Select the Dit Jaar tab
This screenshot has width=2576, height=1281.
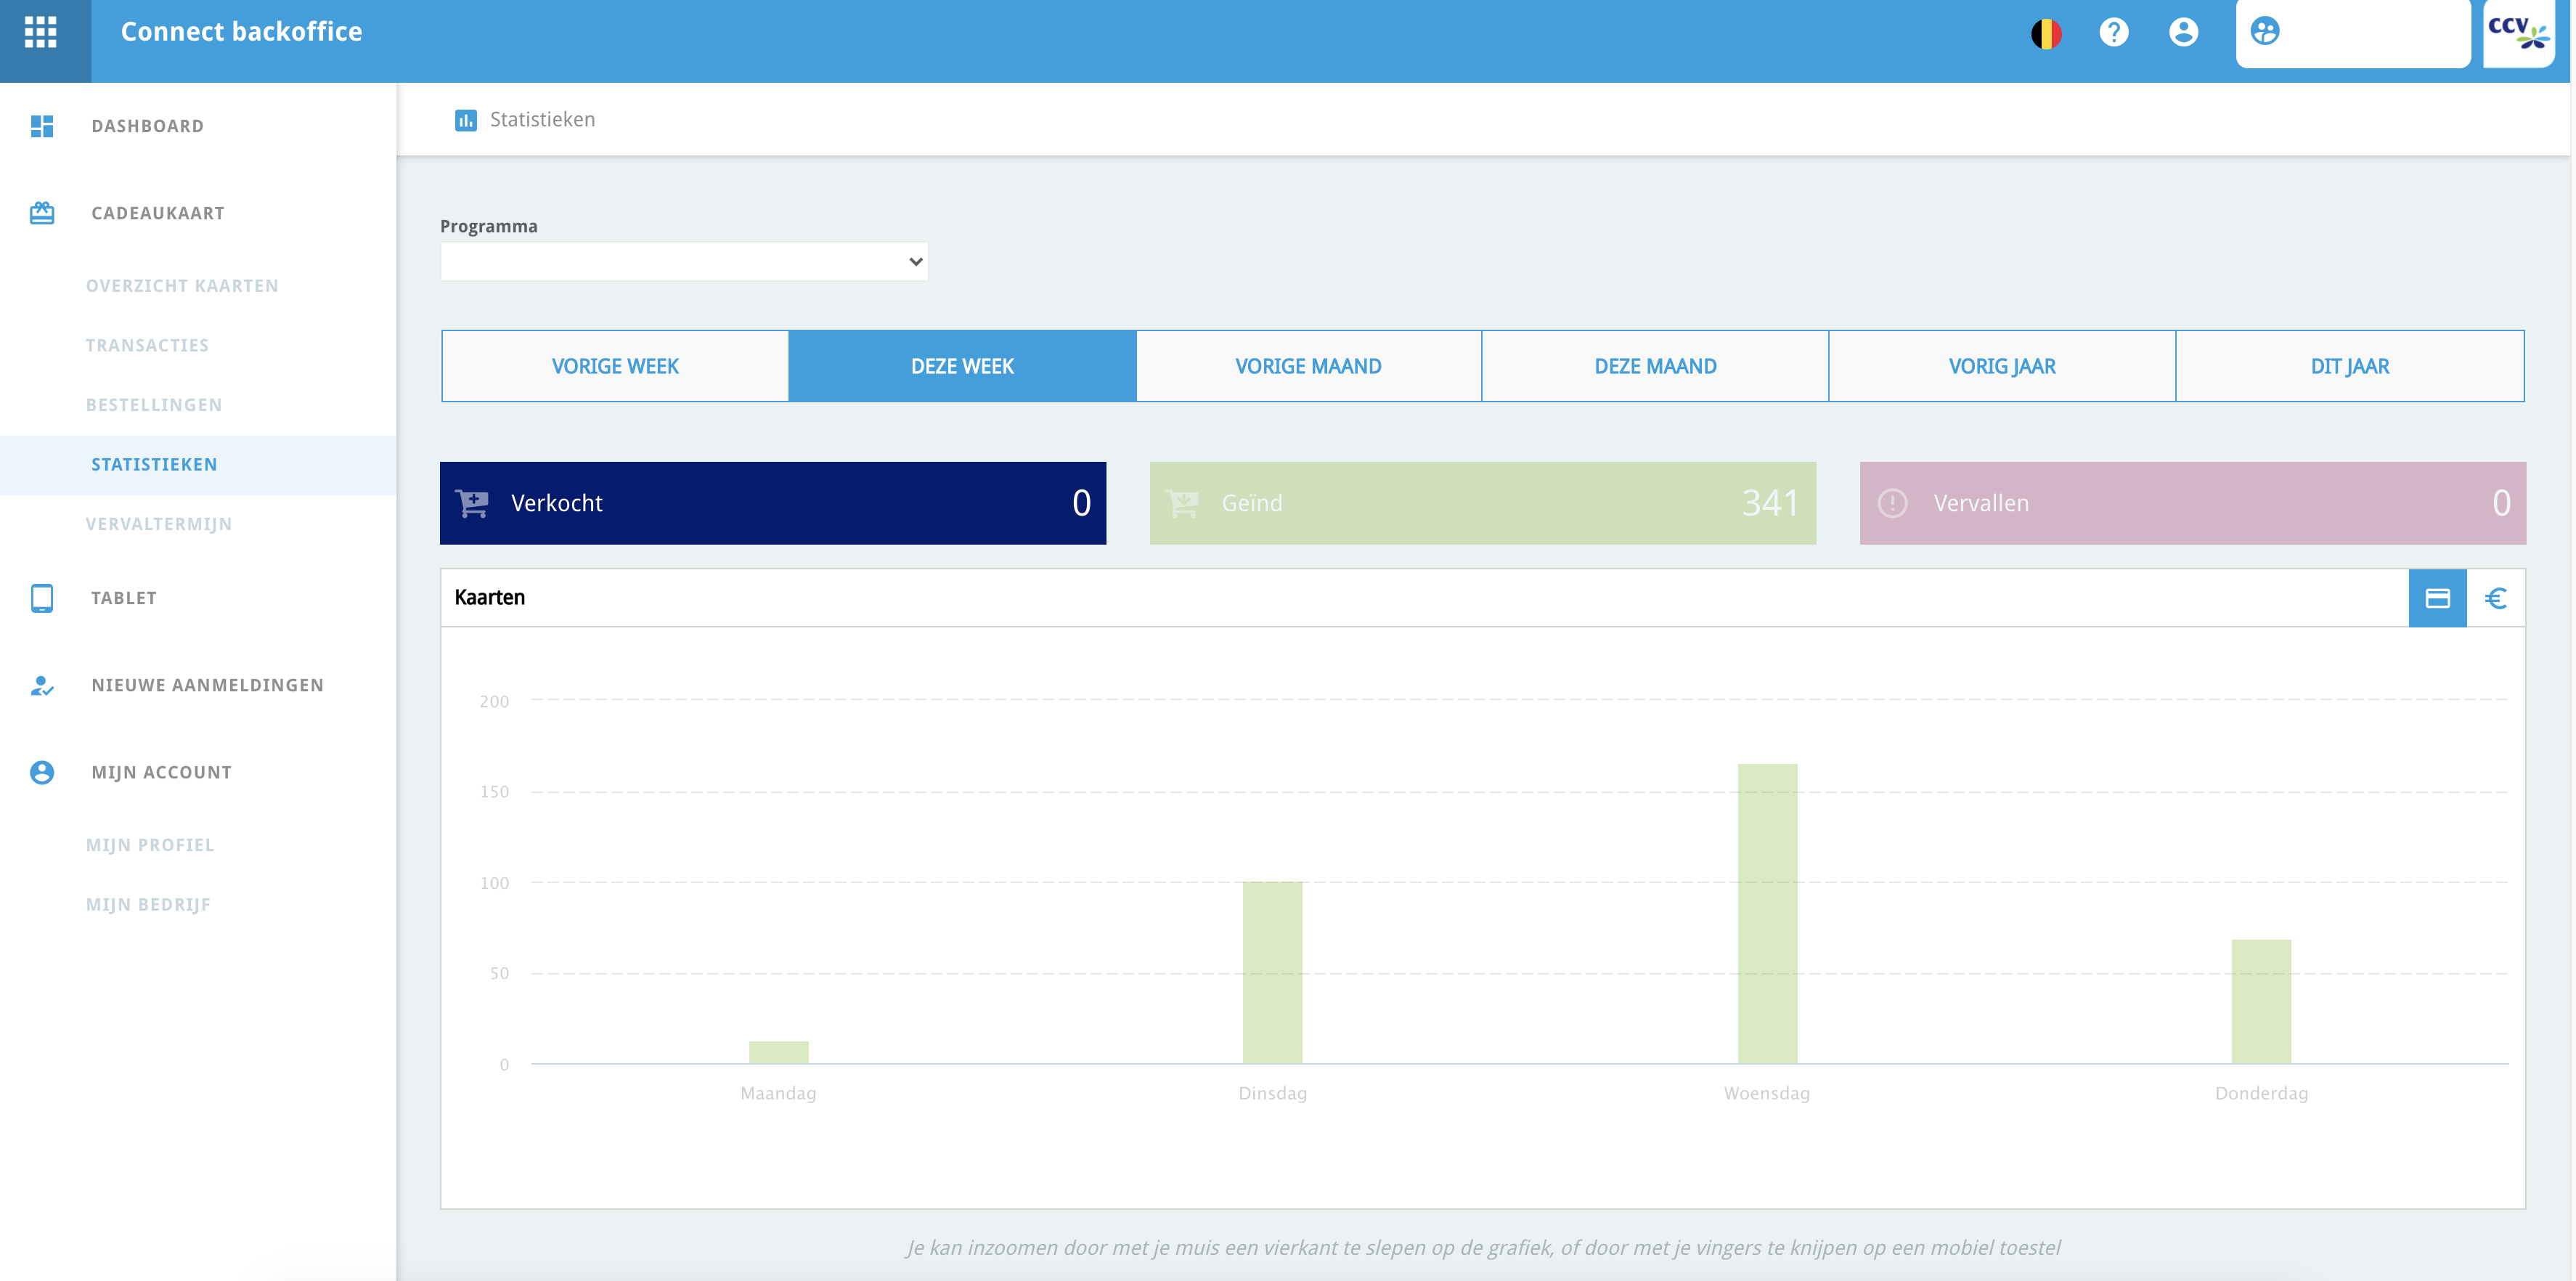click(x=2349, y=366)
